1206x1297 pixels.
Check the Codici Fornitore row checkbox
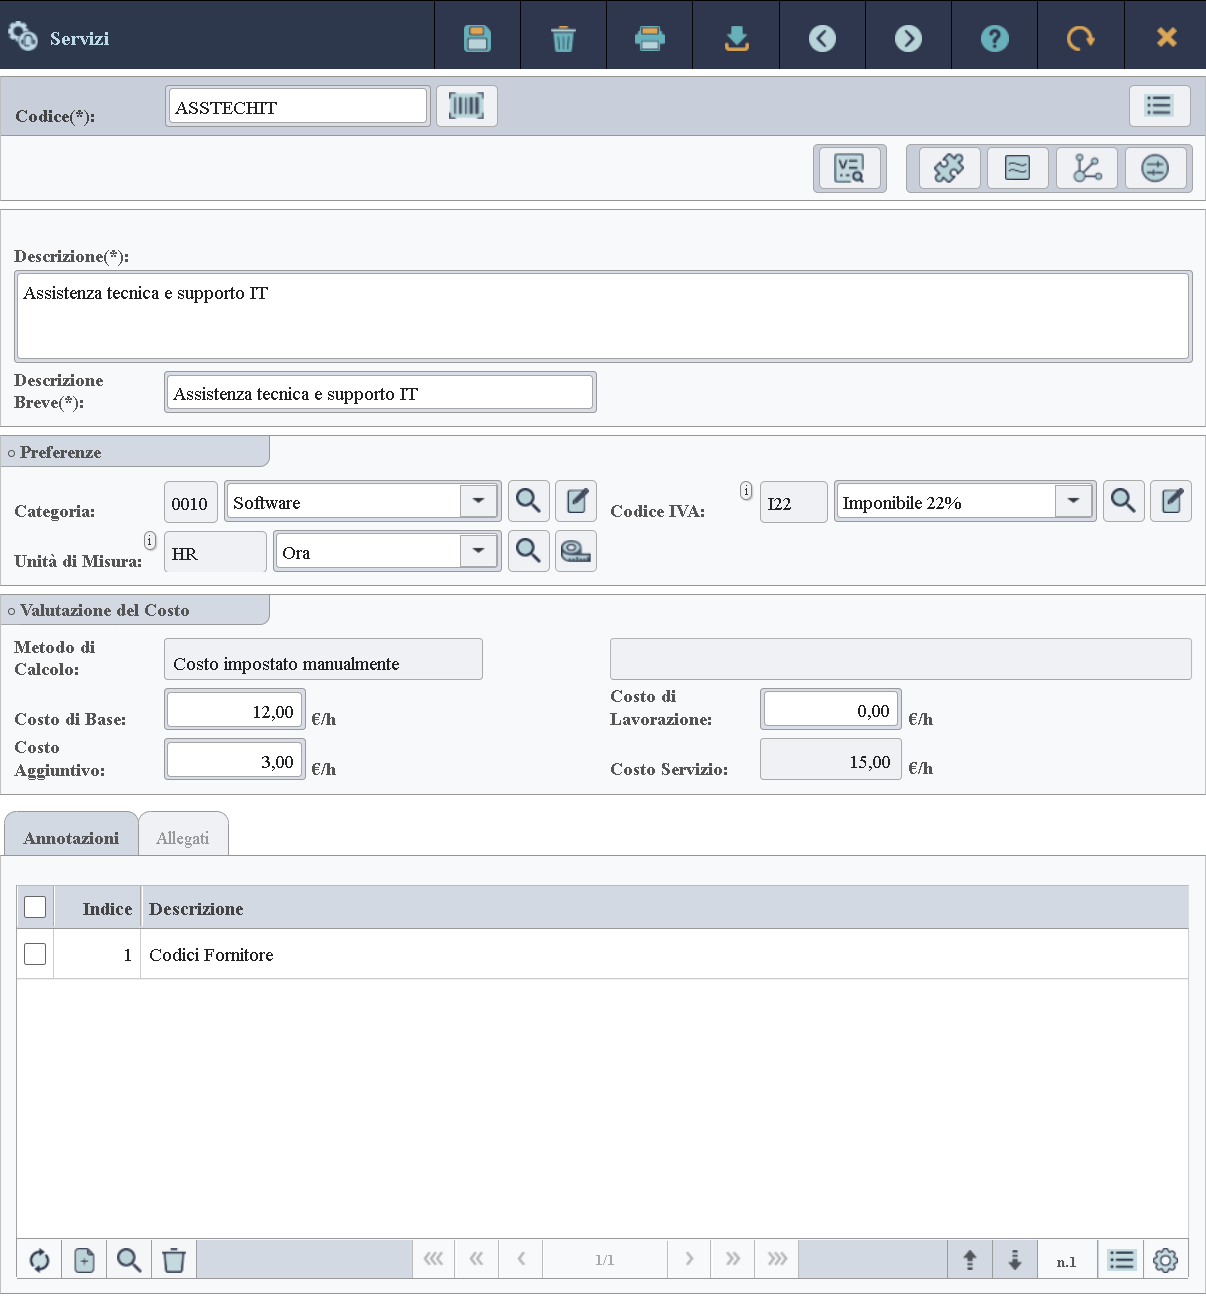[35, 954]
